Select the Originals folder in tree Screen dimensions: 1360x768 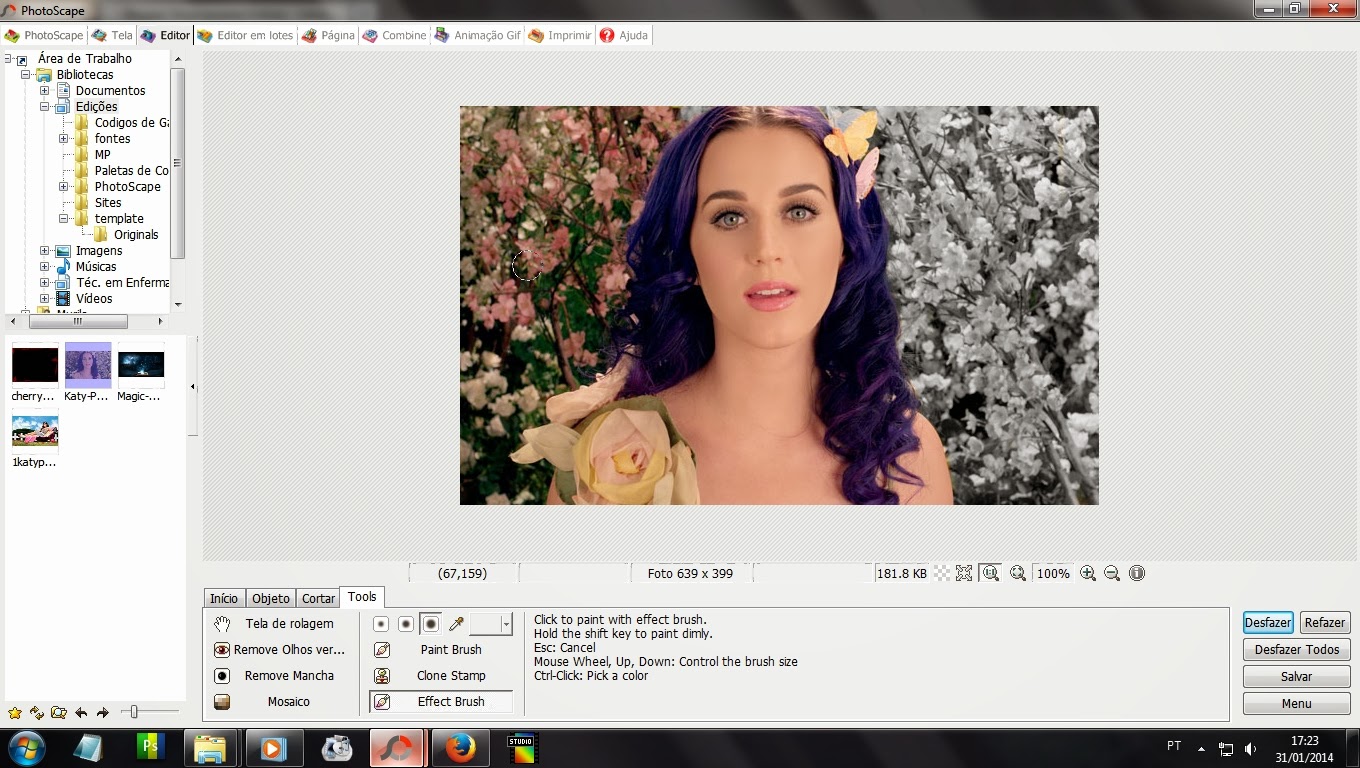click(136, 235)
